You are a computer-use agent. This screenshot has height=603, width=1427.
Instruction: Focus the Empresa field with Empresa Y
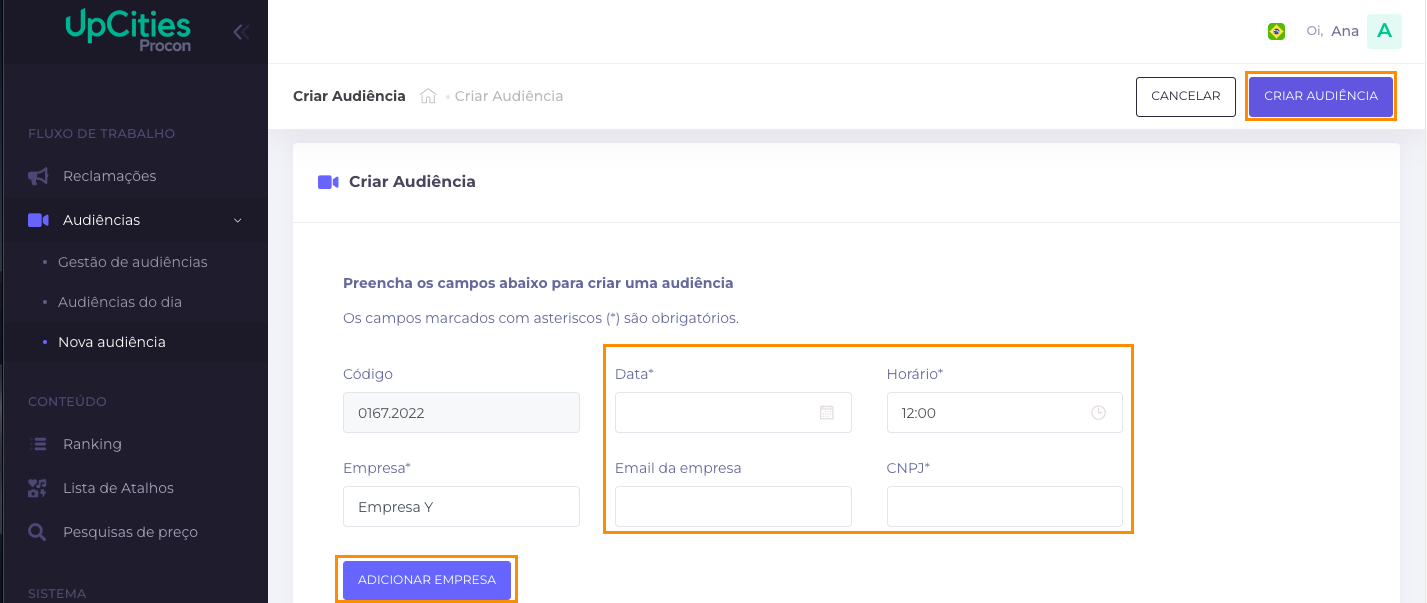(461, 506)
